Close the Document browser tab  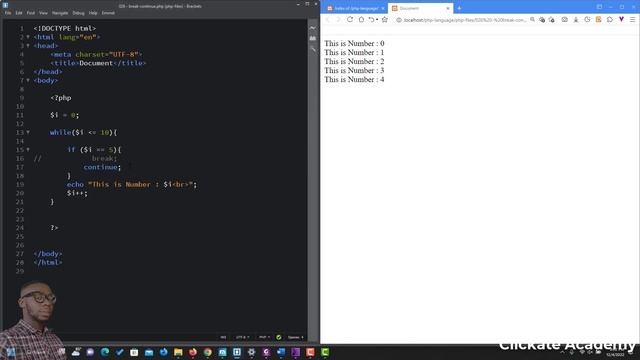[448, 8]
